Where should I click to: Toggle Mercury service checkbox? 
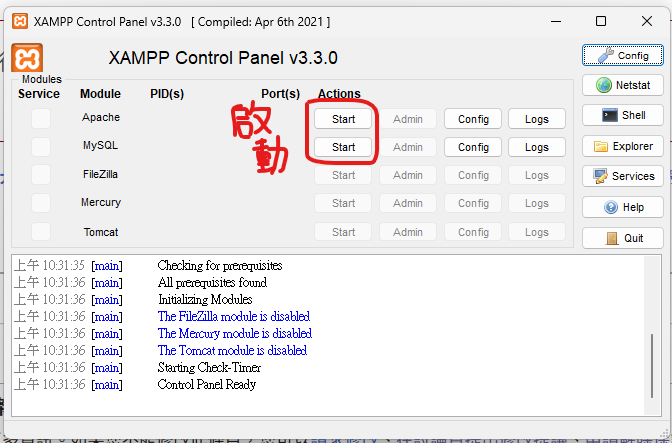pyautogui.click(x=41, y=203)
